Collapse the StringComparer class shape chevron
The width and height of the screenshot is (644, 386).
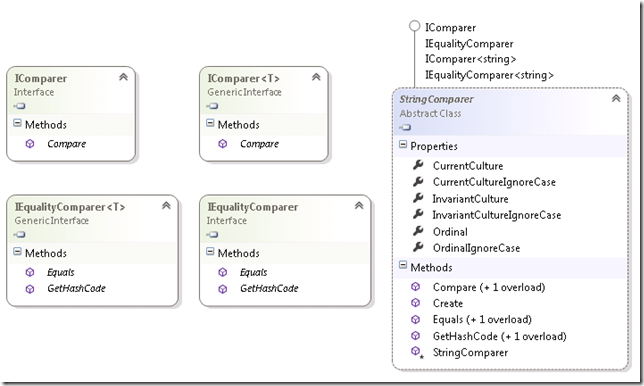[x=616, y=99]
